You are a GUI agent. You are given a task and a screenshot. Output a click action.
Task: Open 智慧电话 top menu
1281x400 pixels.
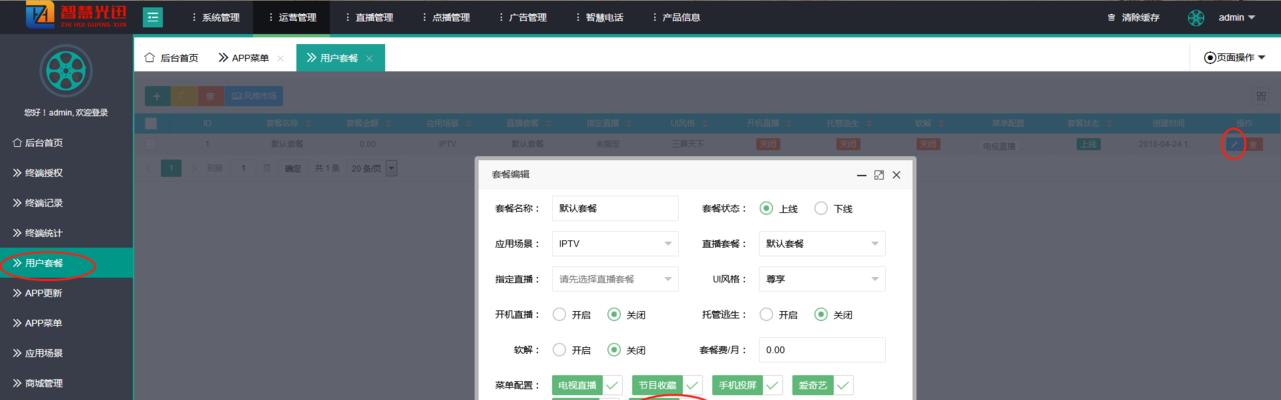(598, 17)
